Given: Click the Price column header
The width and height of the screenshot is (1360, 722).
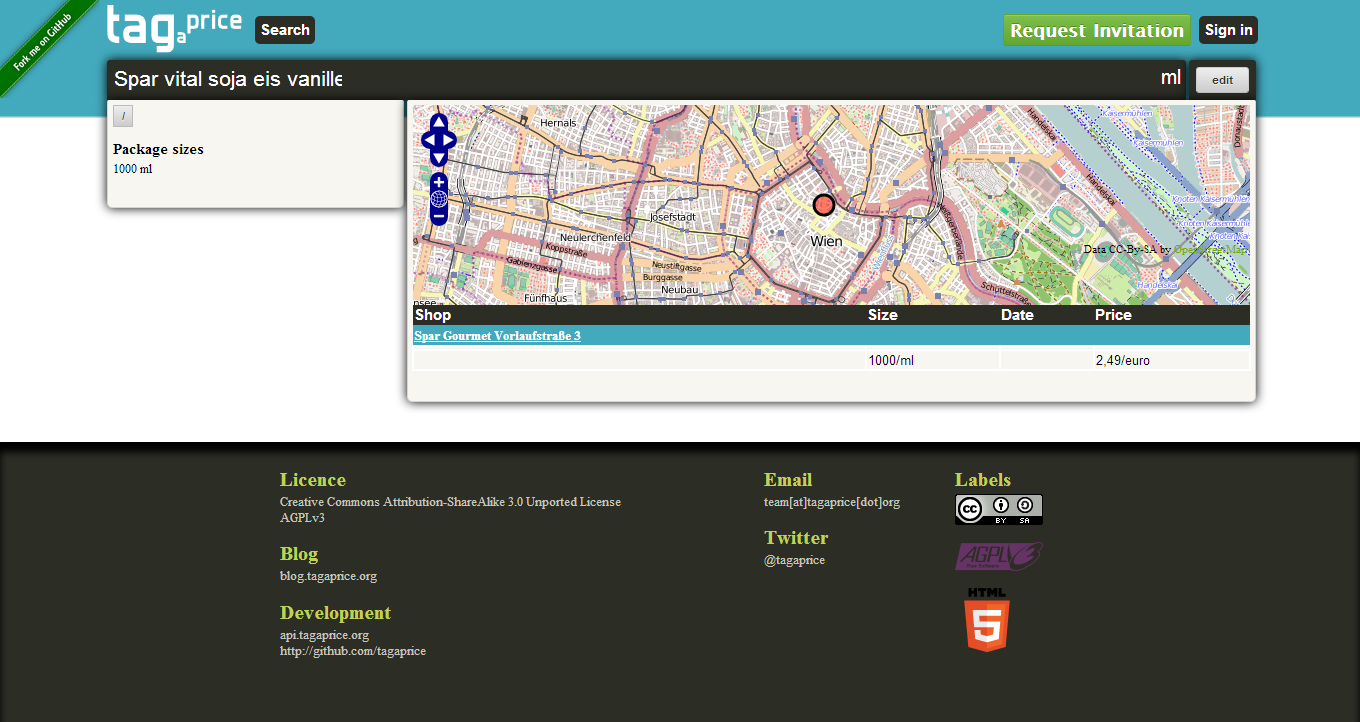Looking at the screenshot, I should [x=1113, y=315].
